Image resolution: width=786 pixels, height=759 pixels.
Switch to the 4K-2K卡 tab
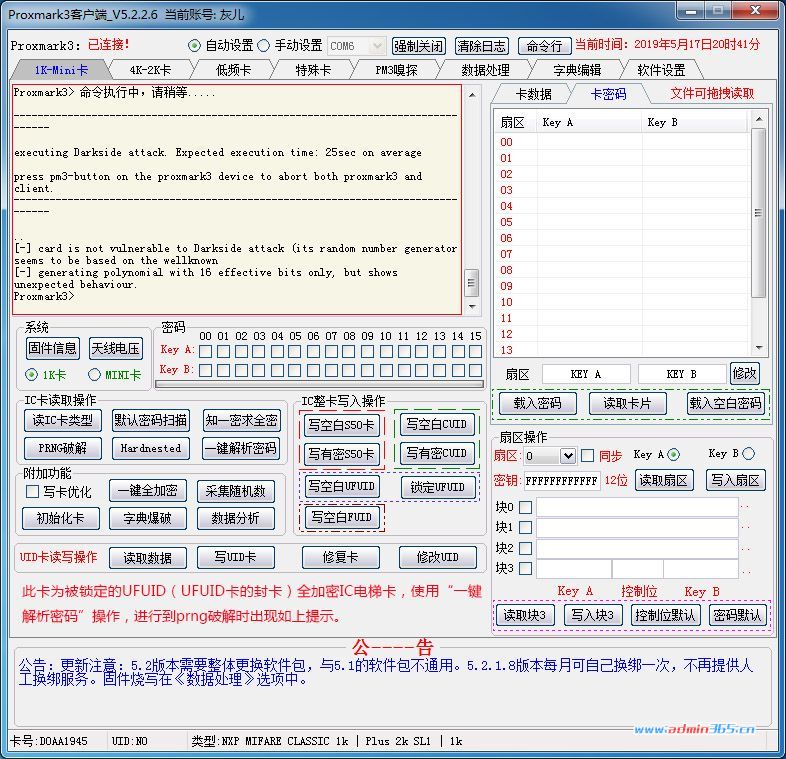[x=150, y=70]
